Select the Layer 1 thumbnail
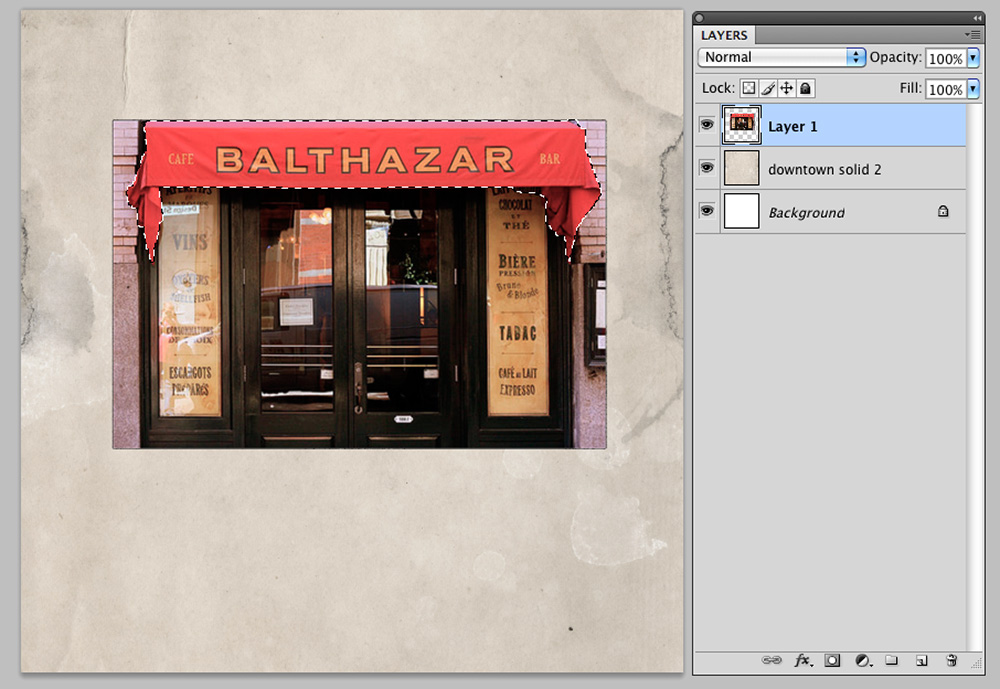This screenshot has height=689, width=1000. (x=741, y=125)
